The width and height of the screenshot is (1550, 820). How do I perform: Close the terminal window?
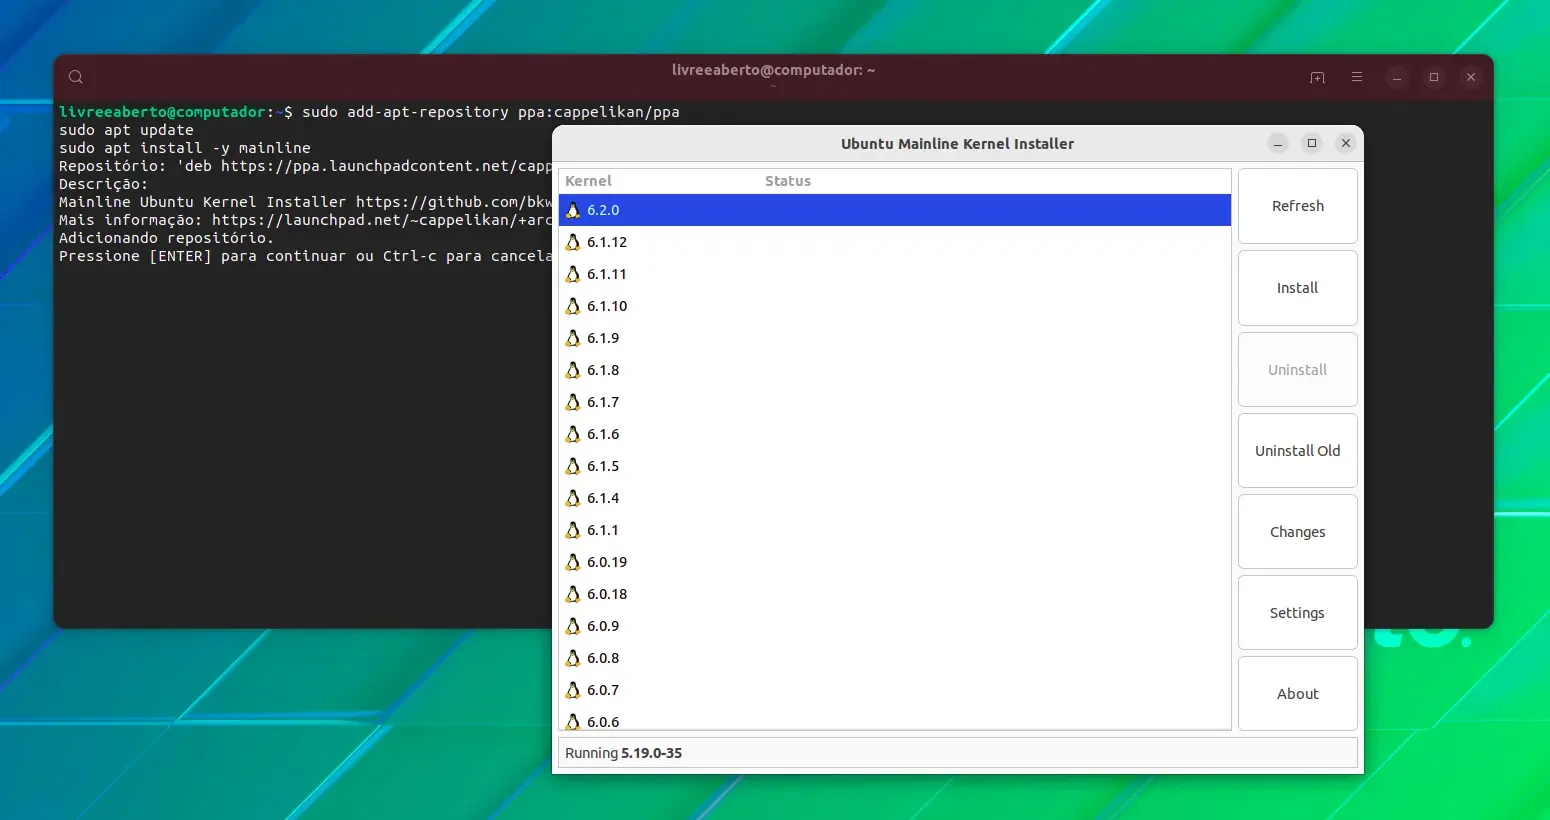(1471, 77)
